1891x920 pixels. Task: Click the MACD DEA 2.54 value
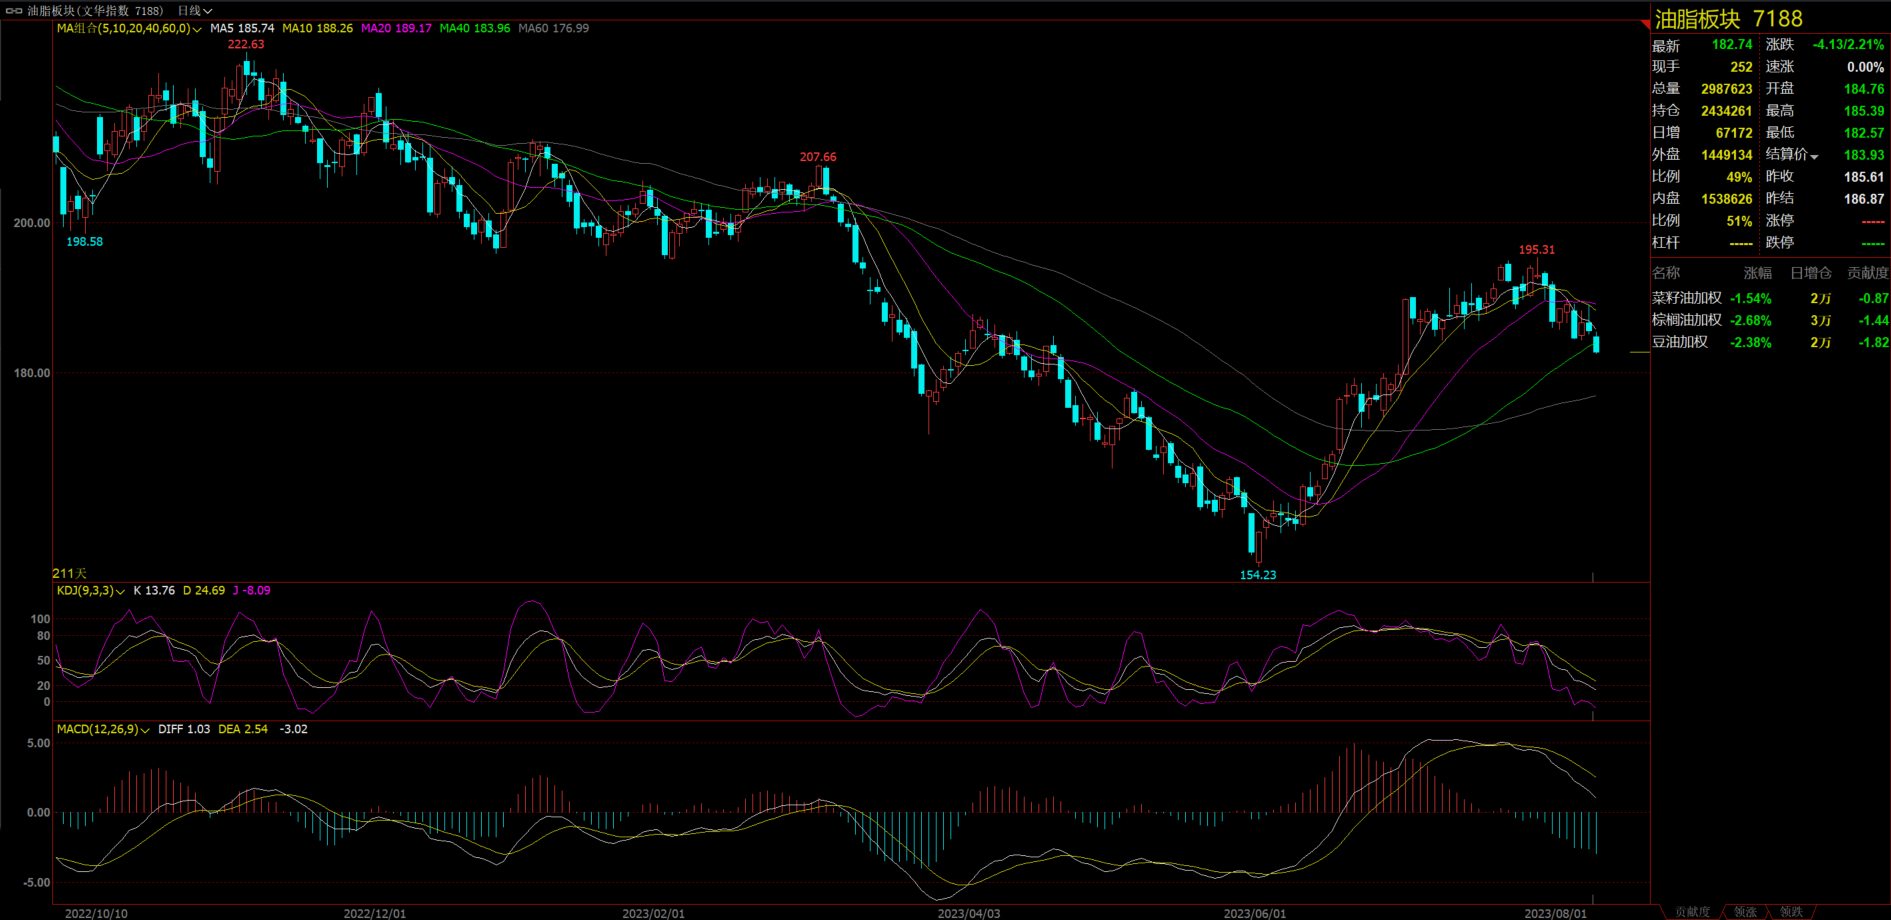243,729
